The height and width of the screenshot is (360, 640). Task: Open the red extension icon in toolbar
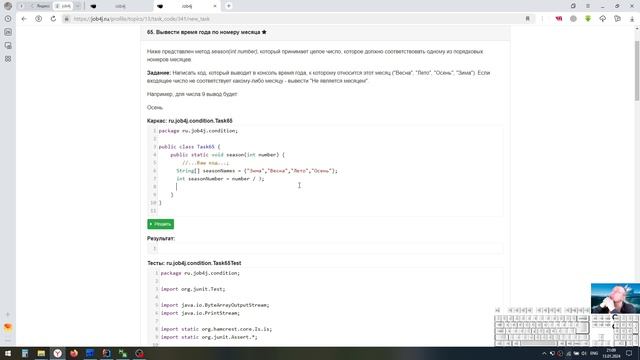click(558, 19)
